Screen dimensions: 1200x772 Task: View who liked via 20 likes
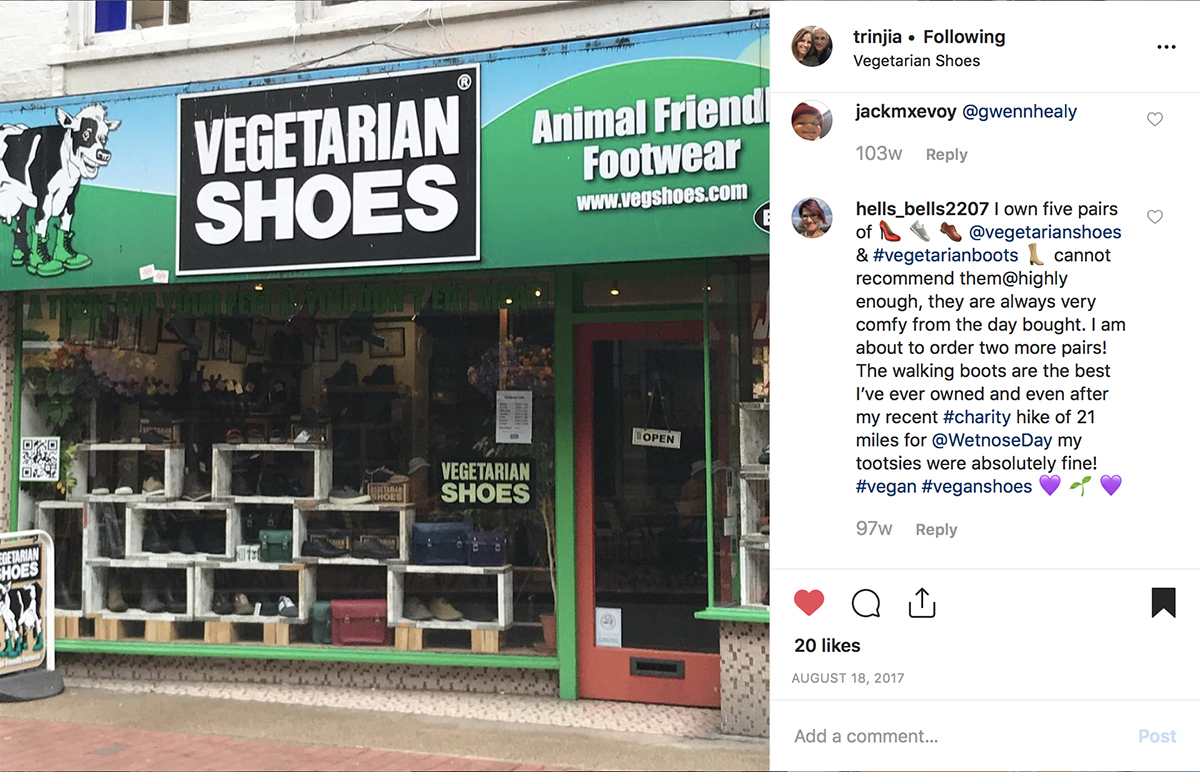coord(827,646)
